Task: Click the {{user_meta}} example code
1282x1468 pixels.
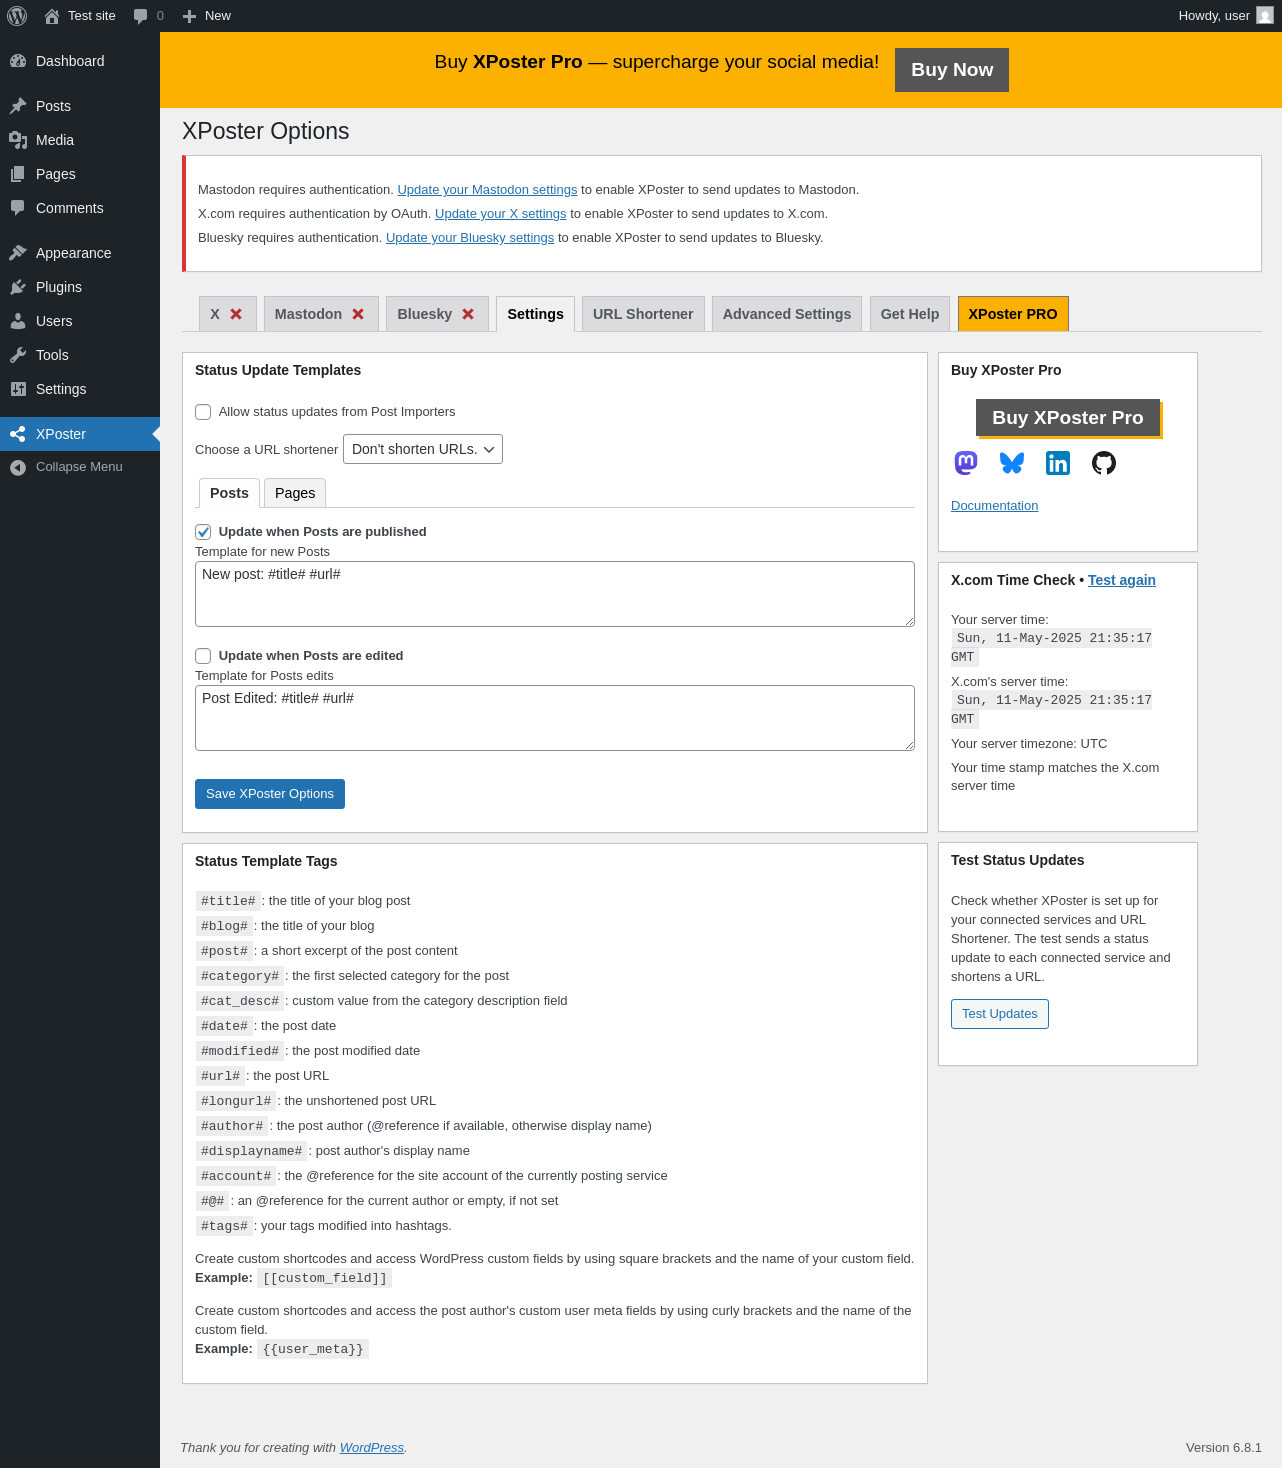Action: (313, 1349)
